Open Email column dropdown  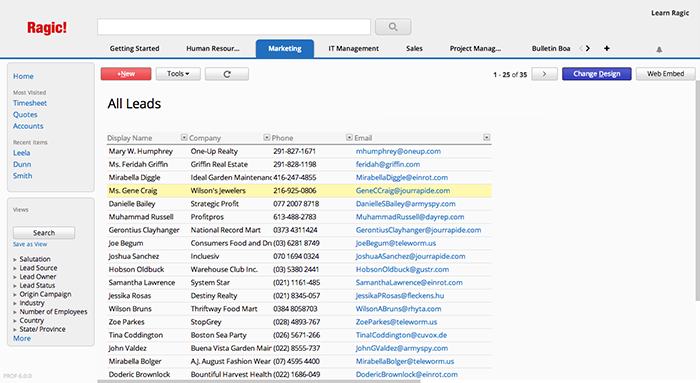487,137
